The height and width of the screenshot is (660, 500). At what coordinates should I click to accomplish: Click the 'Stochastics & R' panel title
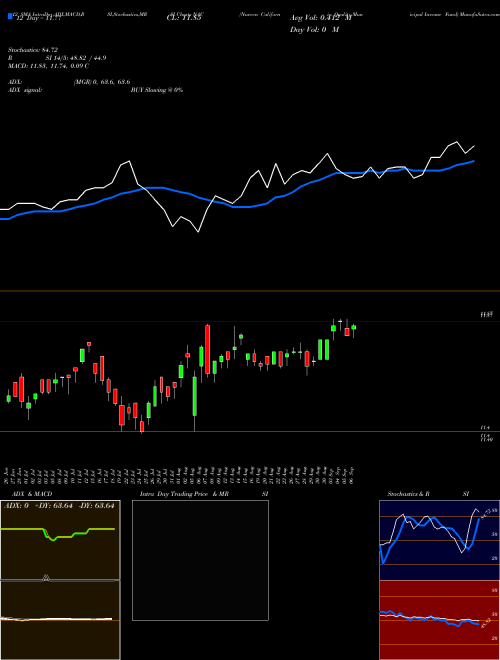click(408, 494)
